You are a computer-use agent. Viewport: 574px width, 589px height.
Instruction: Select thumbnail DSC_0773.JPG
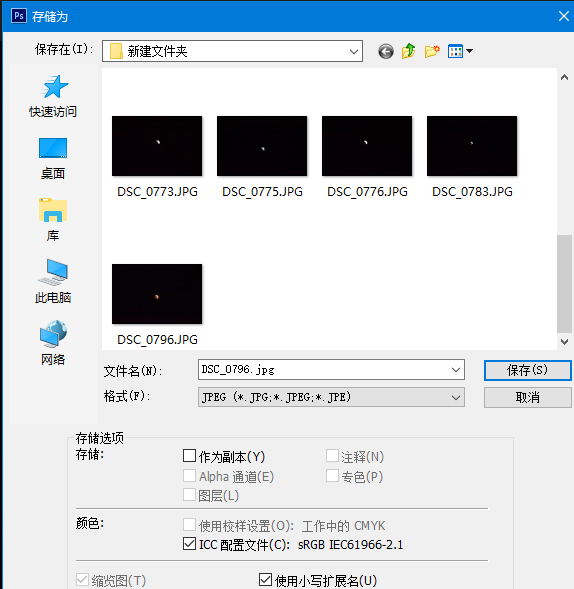coord(157,146)
